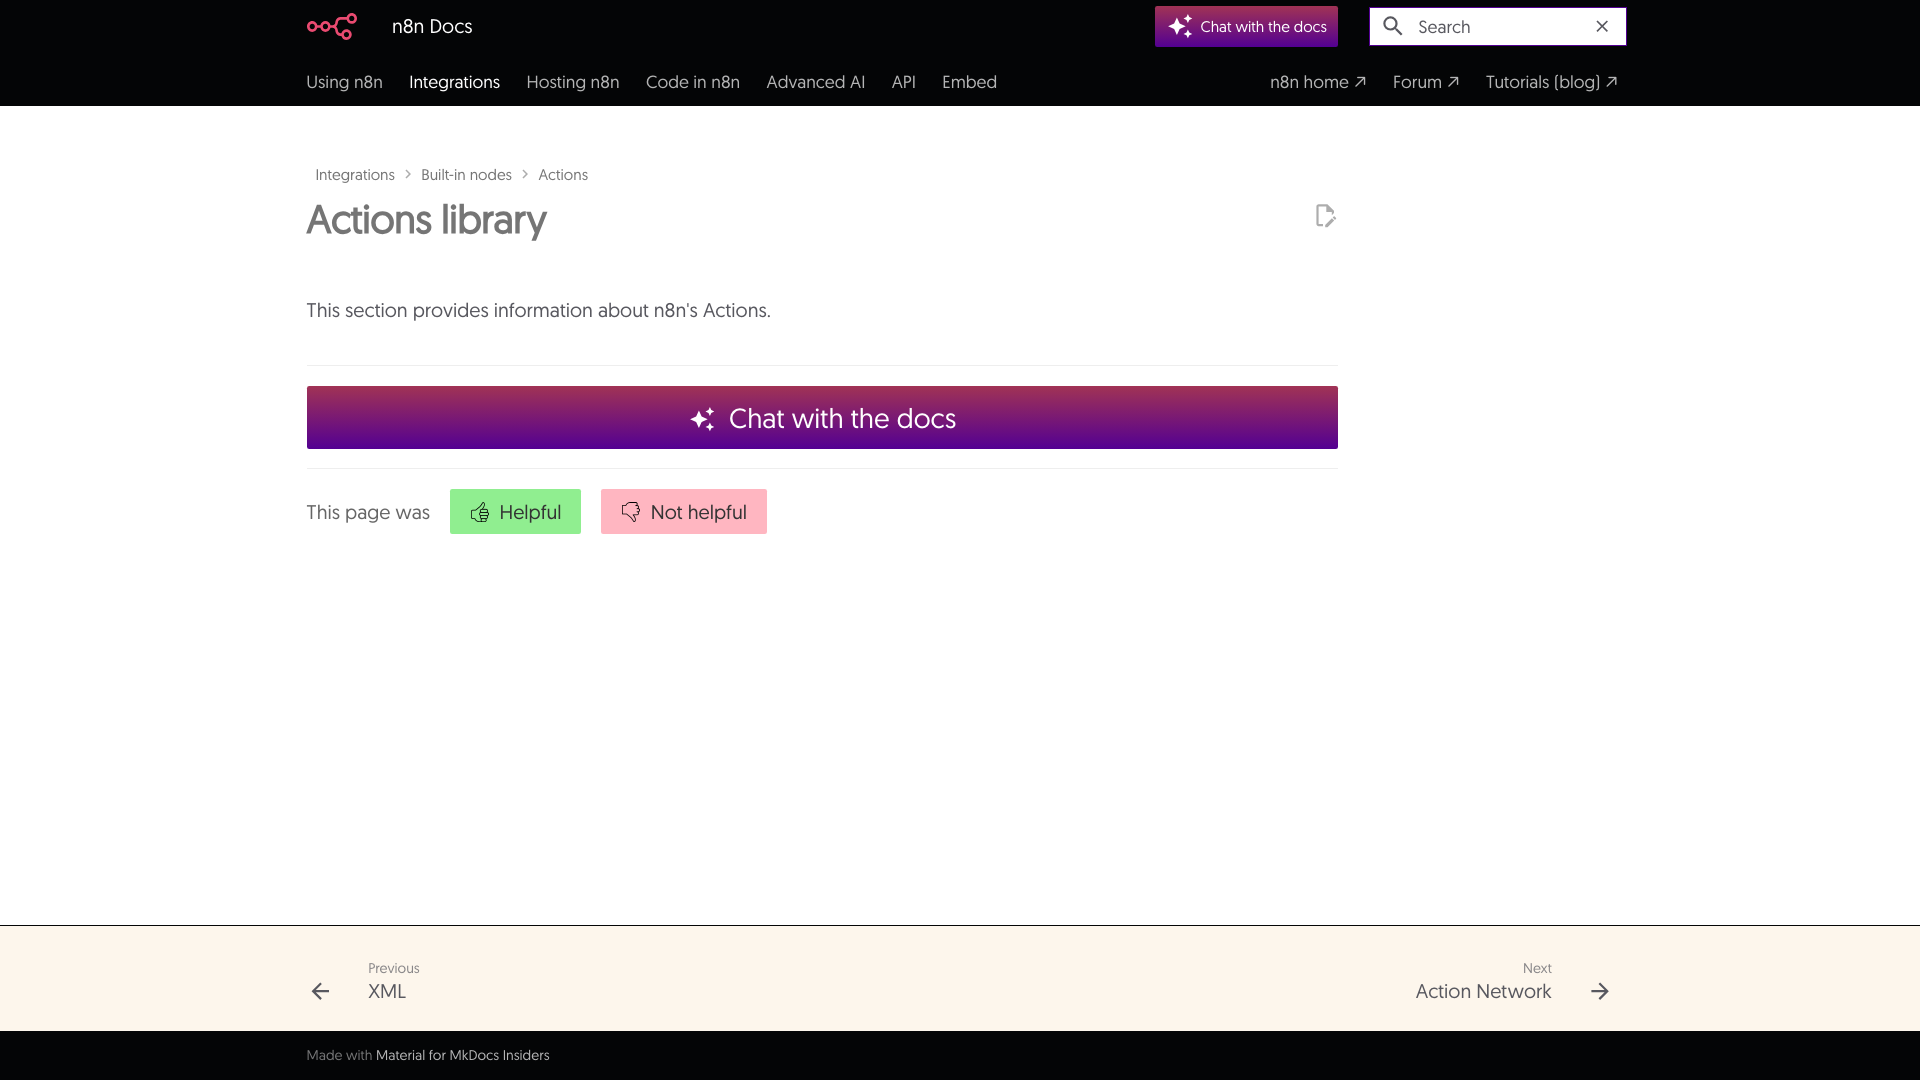The image size is (1920, 1080).
Task: Go to Integrations breadcrumb
Action: 355,175
